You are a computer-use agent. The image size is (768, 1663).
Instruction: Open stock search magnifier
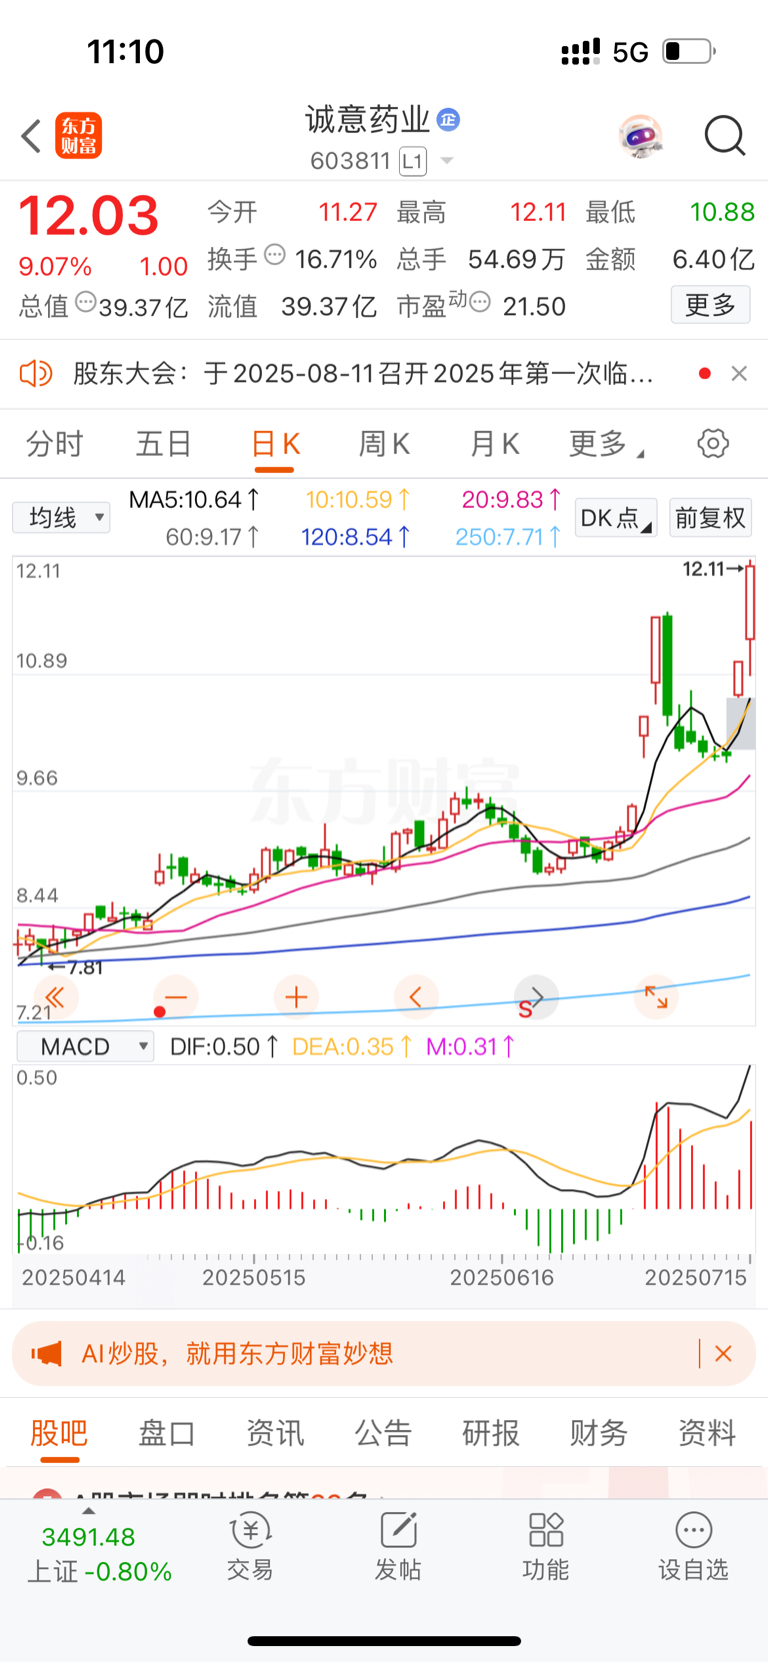[x=725, y=136]
